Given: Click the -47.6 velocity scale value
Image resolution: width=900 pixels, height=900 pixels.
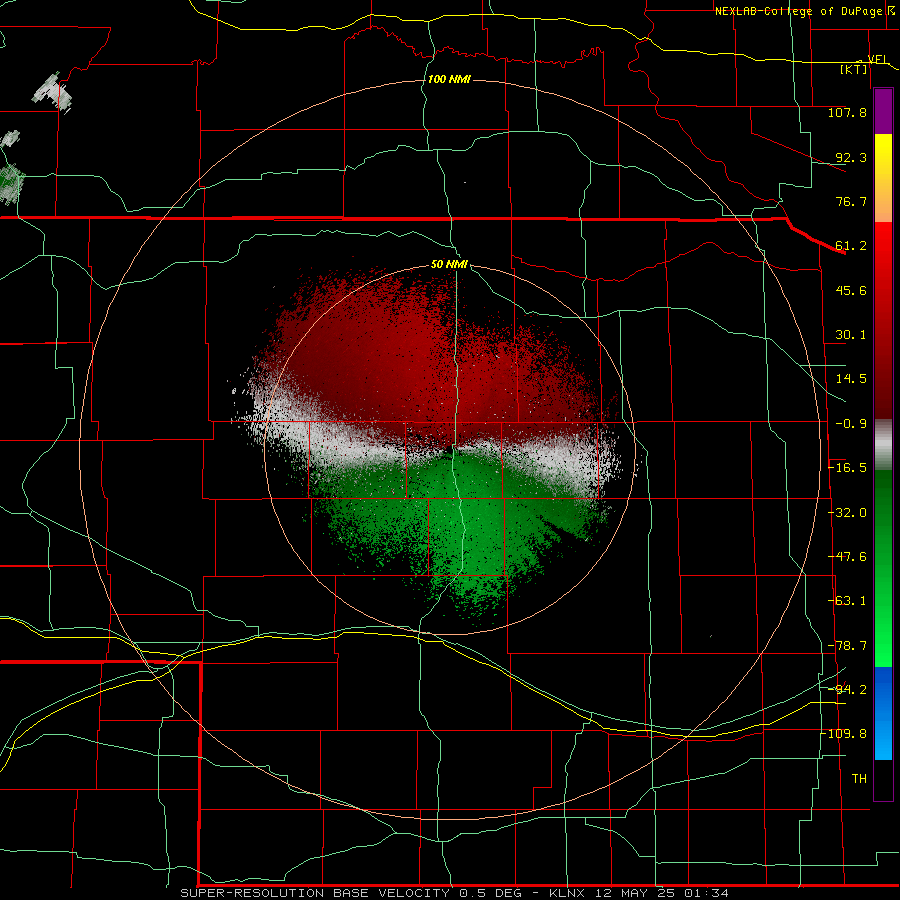Looking at the screenshot, I should click(847, 557).
